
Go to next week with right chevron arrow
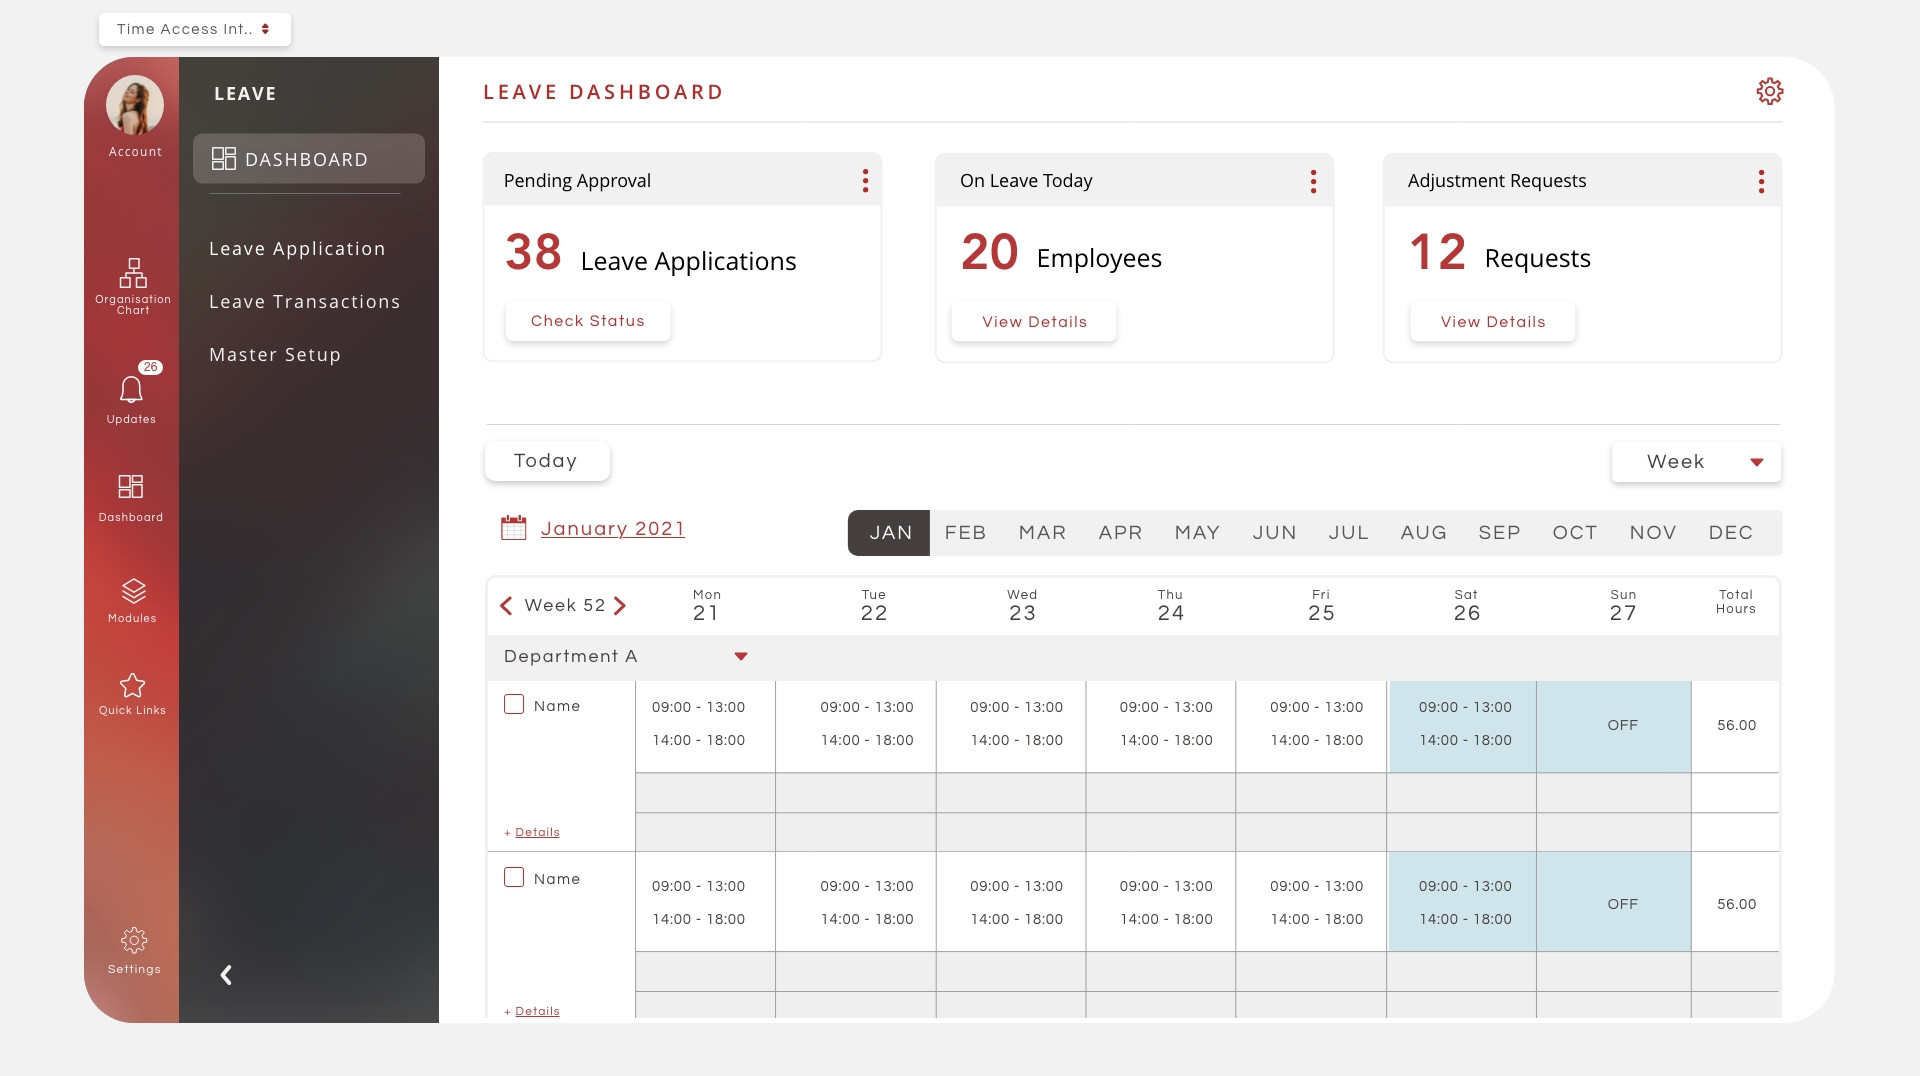[x=620, y=605]
